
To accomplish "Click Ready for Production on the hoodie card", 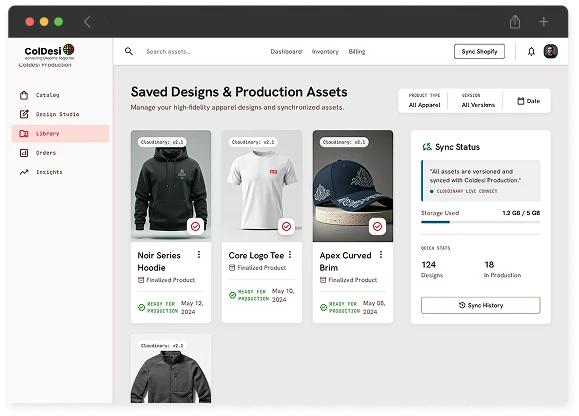I will [158, 307].
